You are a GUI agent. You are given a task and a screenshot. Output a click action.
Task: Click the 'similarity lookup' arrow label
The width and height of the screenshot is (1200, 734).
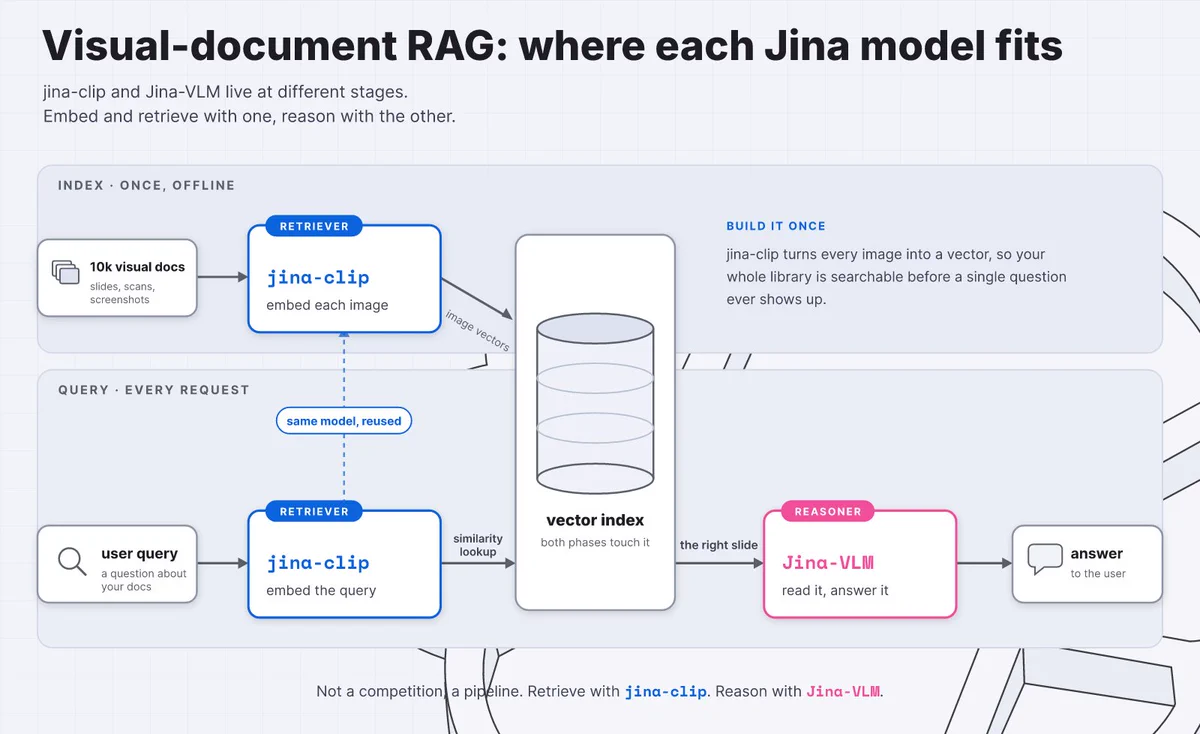478,545
